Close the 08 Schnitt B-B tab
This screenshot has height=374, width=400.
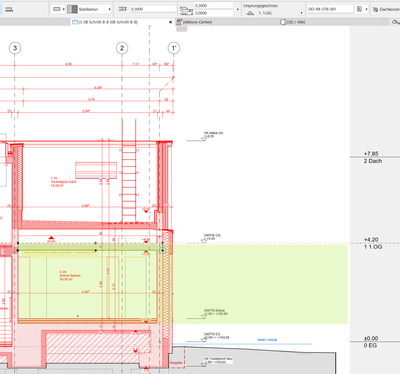171,22
